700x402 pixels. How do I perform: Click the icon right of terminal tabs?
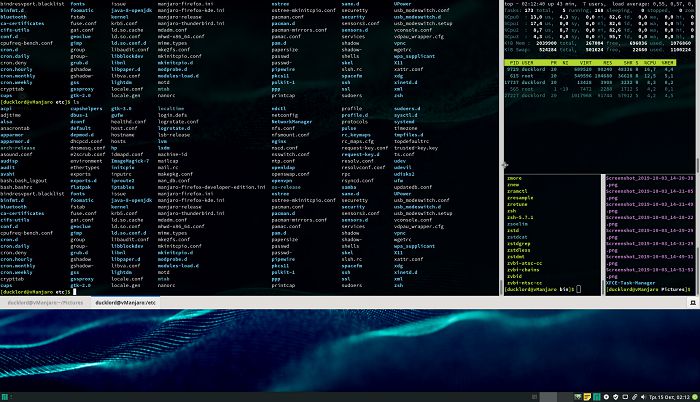coord(693,303)
